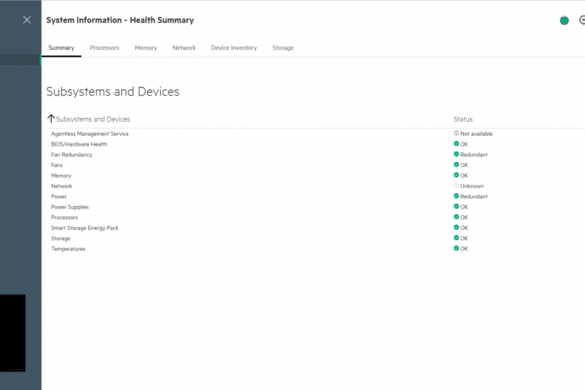
Task: Click the Network Unknown status text
Action: (x=472, y=186)
